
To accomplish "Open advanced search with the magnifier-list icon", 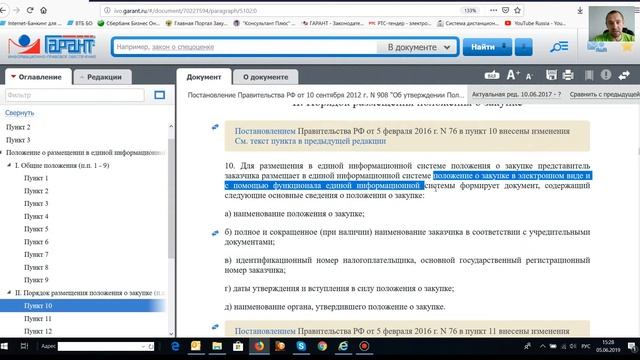I will tap(559, 47).
